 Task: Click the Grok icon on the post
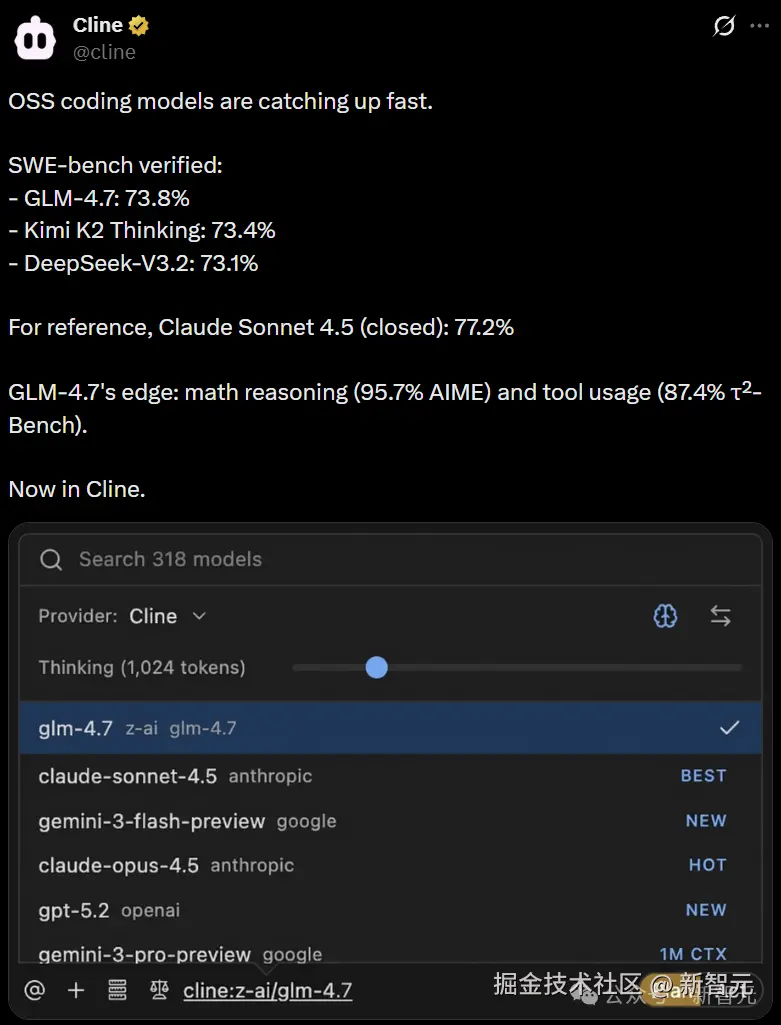pyautogui.click(x=724, y=27)
